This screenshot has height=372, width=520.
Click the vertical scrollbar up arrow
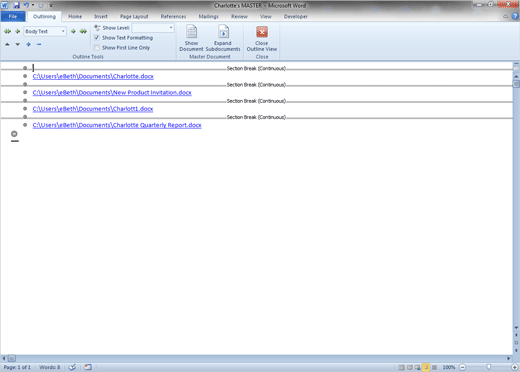(x=516, y=76)
